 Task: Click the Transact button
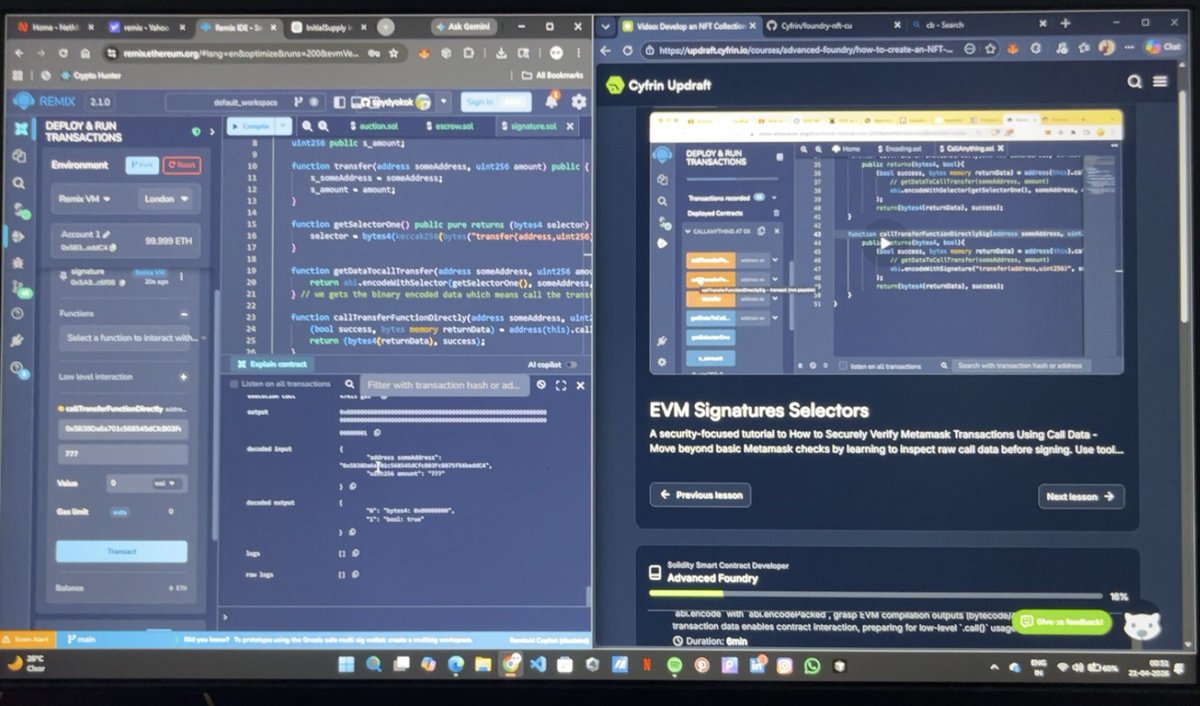(121, 551)
